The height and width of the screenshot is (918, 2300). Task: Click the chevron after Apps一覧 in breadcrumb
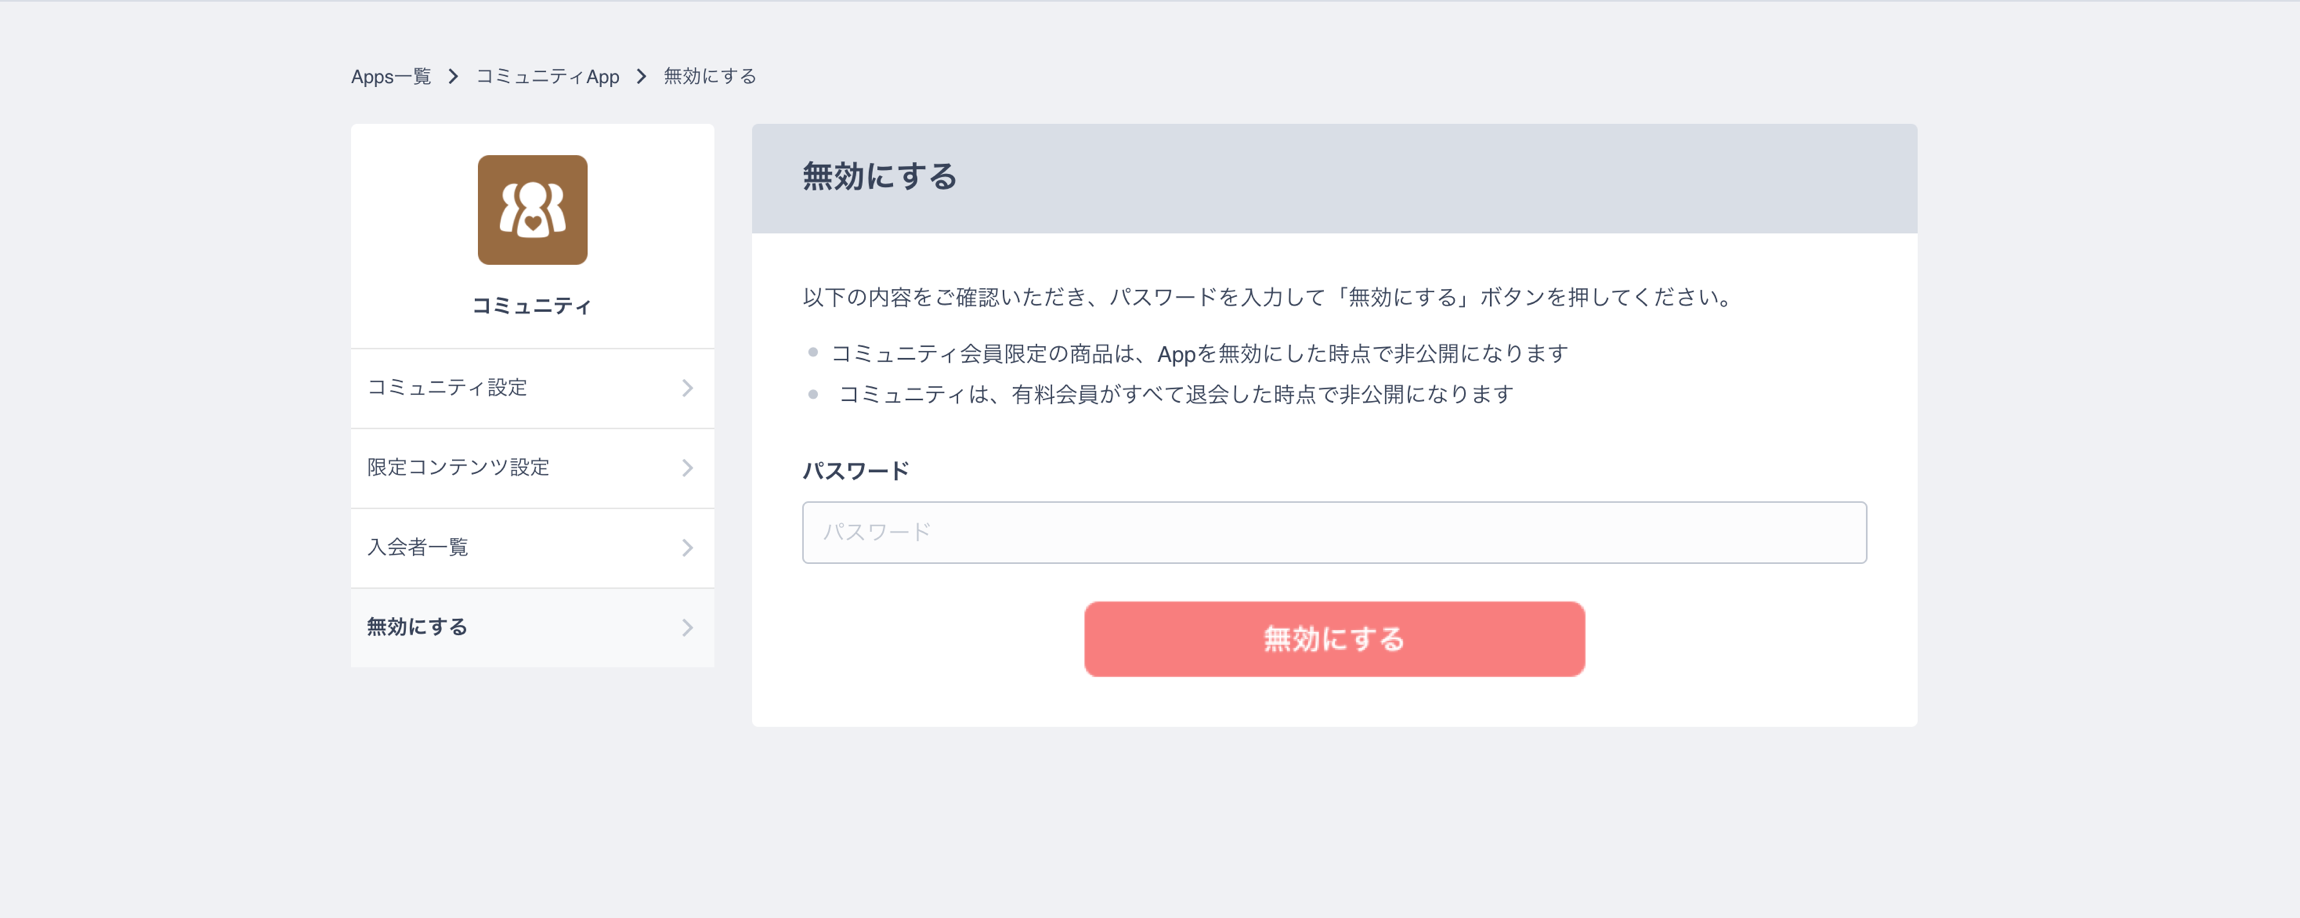[453, 77]
